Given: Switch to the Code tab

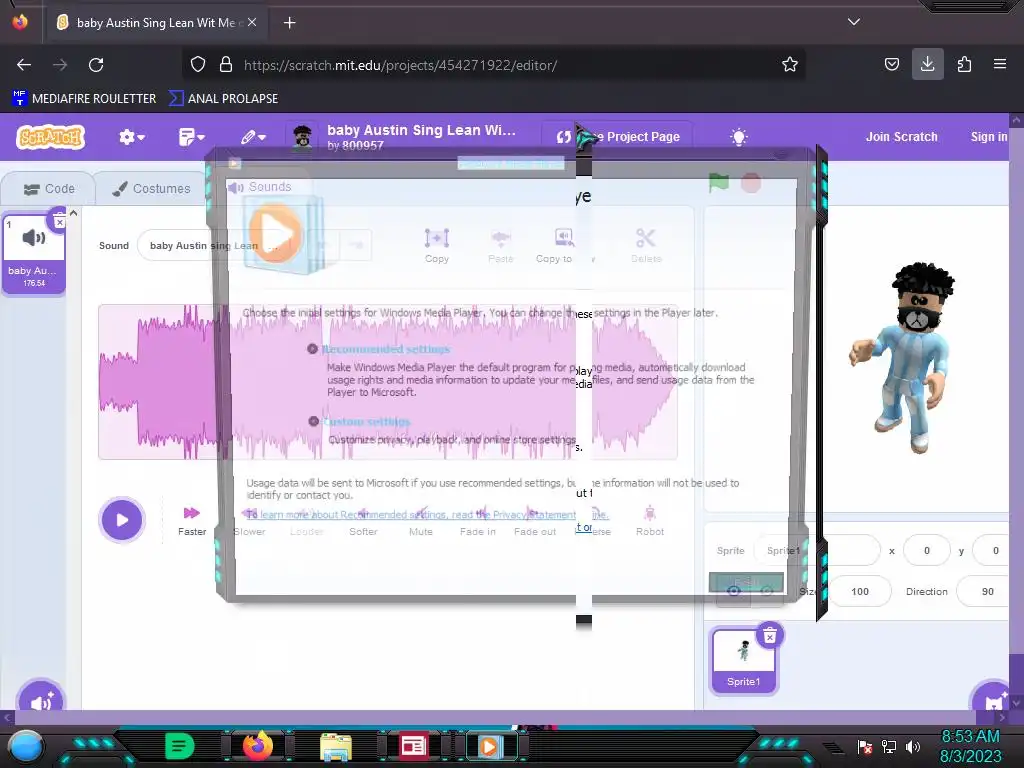Looking at the screenshot, I should pos(49,189).
